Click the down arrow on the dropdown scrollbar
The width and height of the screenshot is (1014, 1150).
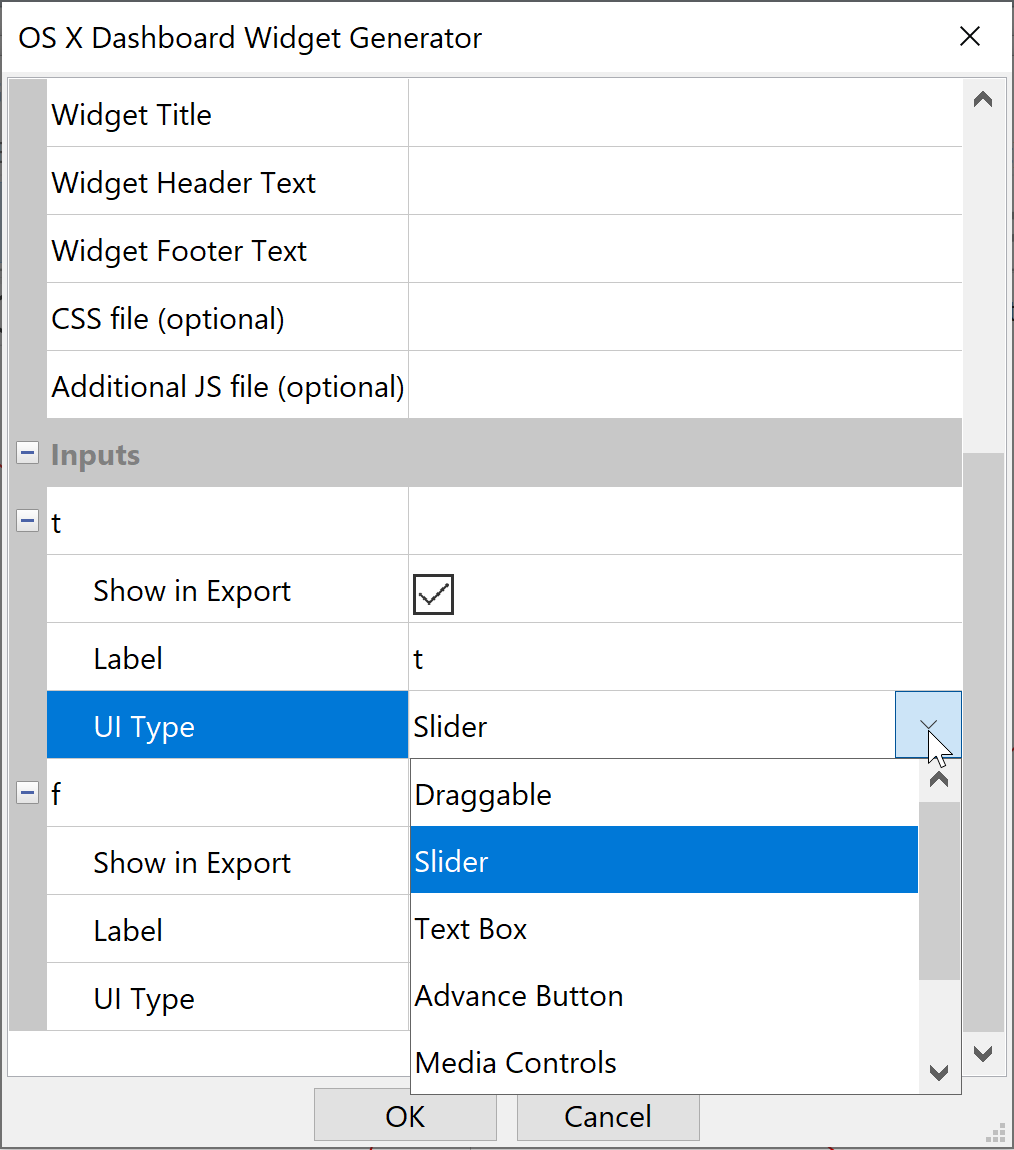click(x=938, y=1072)
